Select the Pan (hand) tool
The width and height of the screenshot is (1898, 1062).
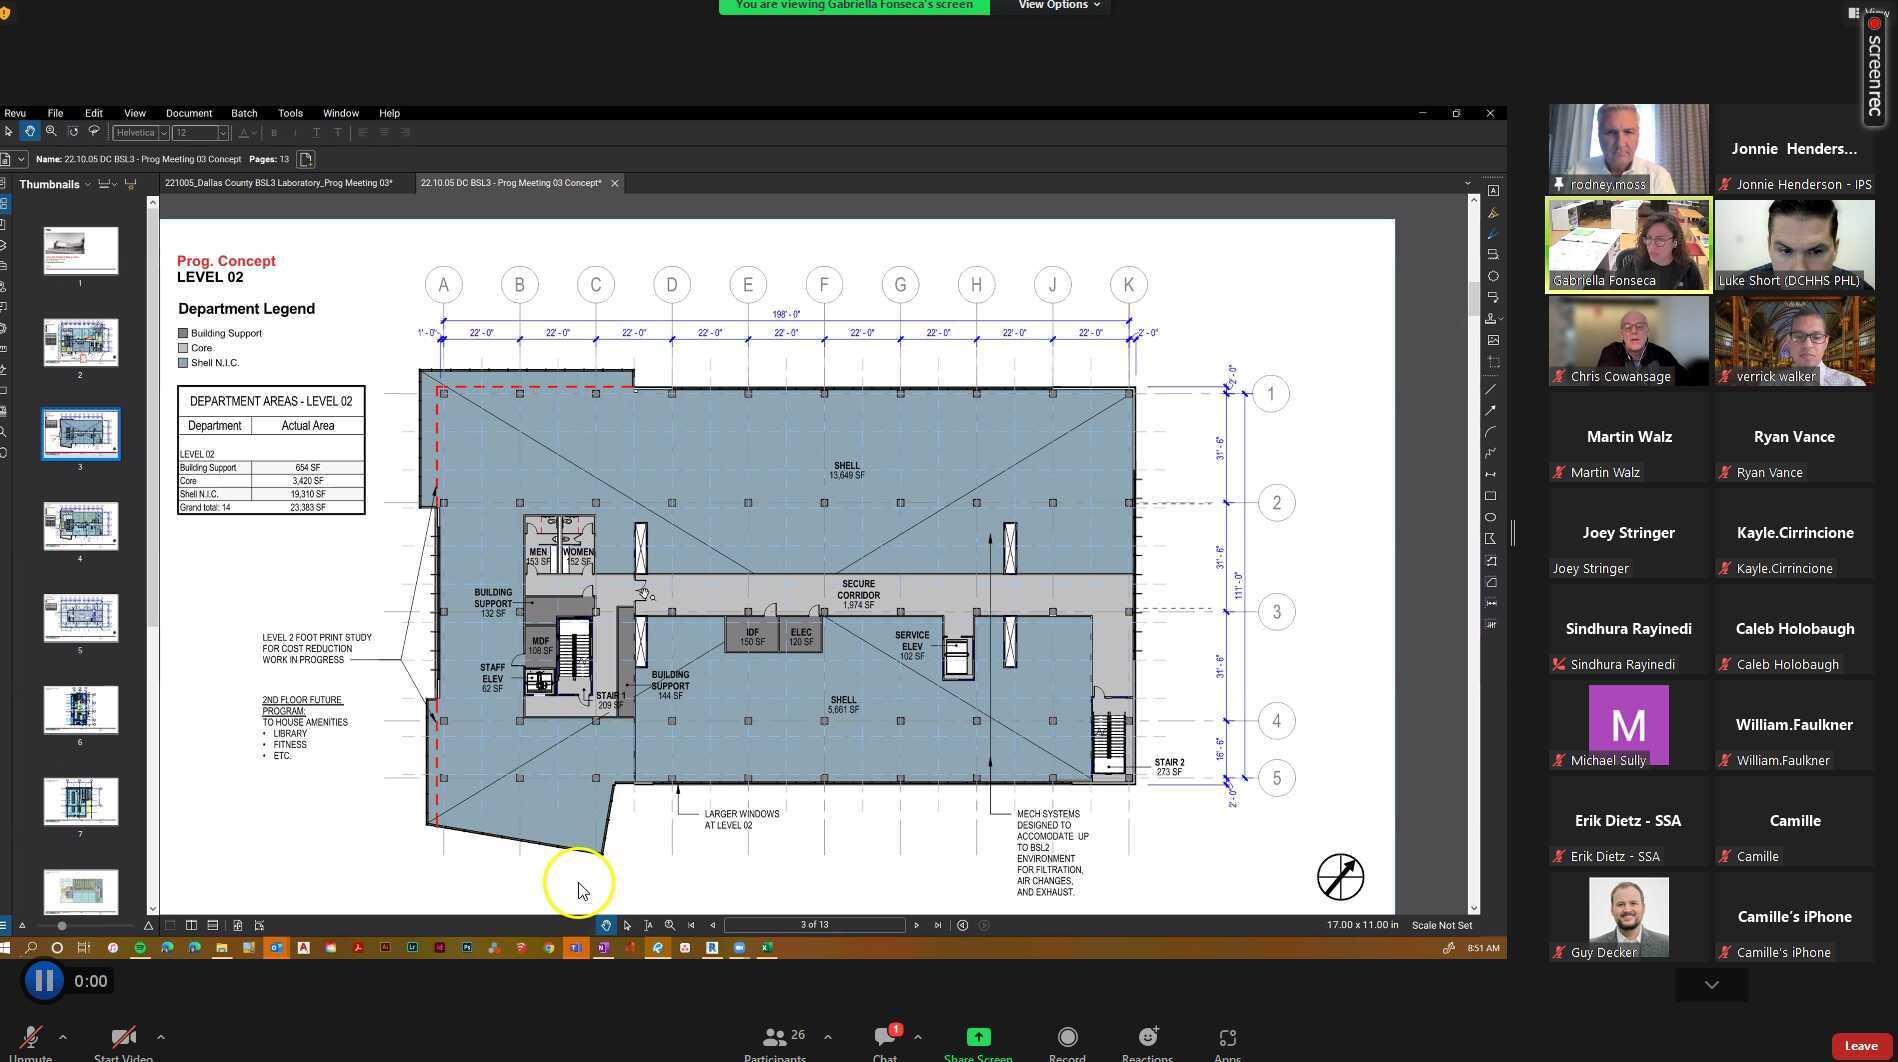click(x=30, y=131)
